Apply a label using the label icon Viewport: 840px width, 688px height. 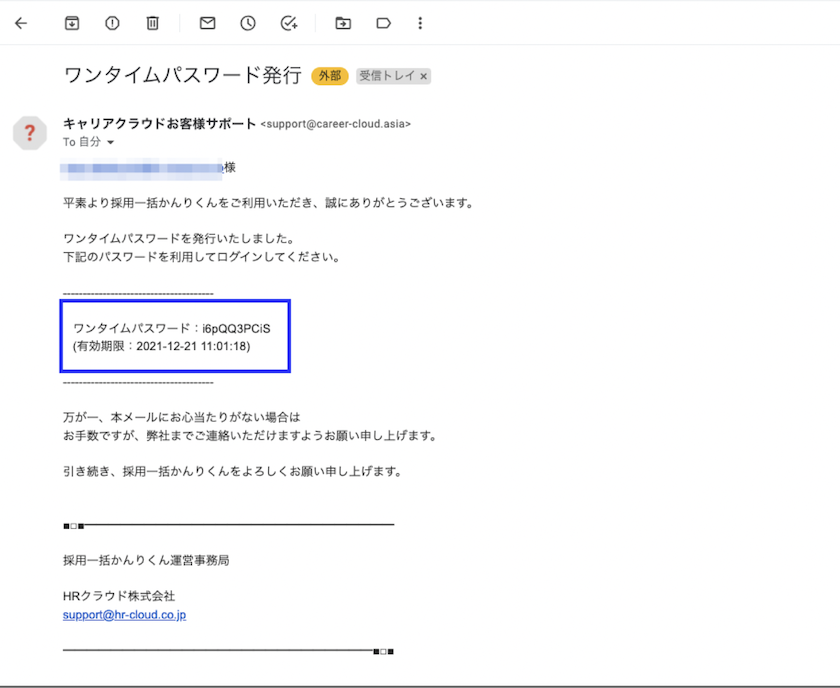tap(383, 23)
